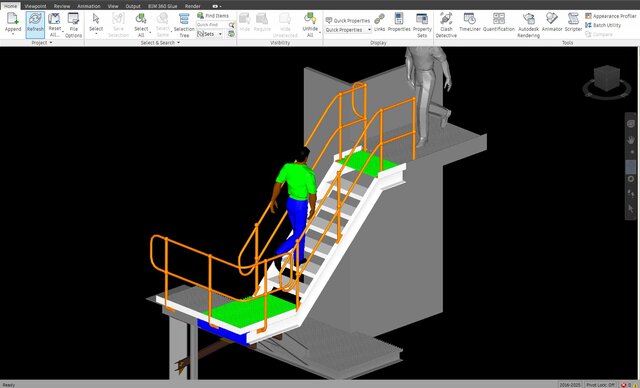
Task: Open the Animator tool
Action: tap(552, 22)
